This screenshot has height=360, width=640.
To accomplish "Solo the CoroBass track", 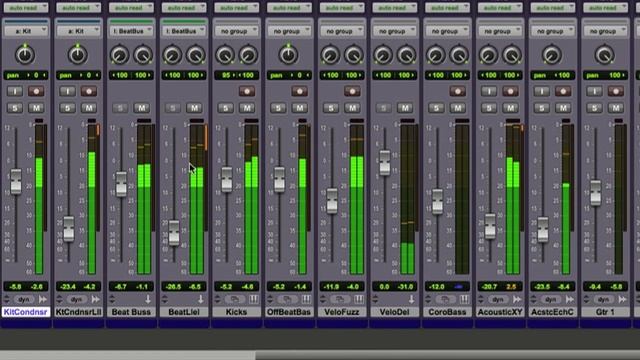I will 436,108.
